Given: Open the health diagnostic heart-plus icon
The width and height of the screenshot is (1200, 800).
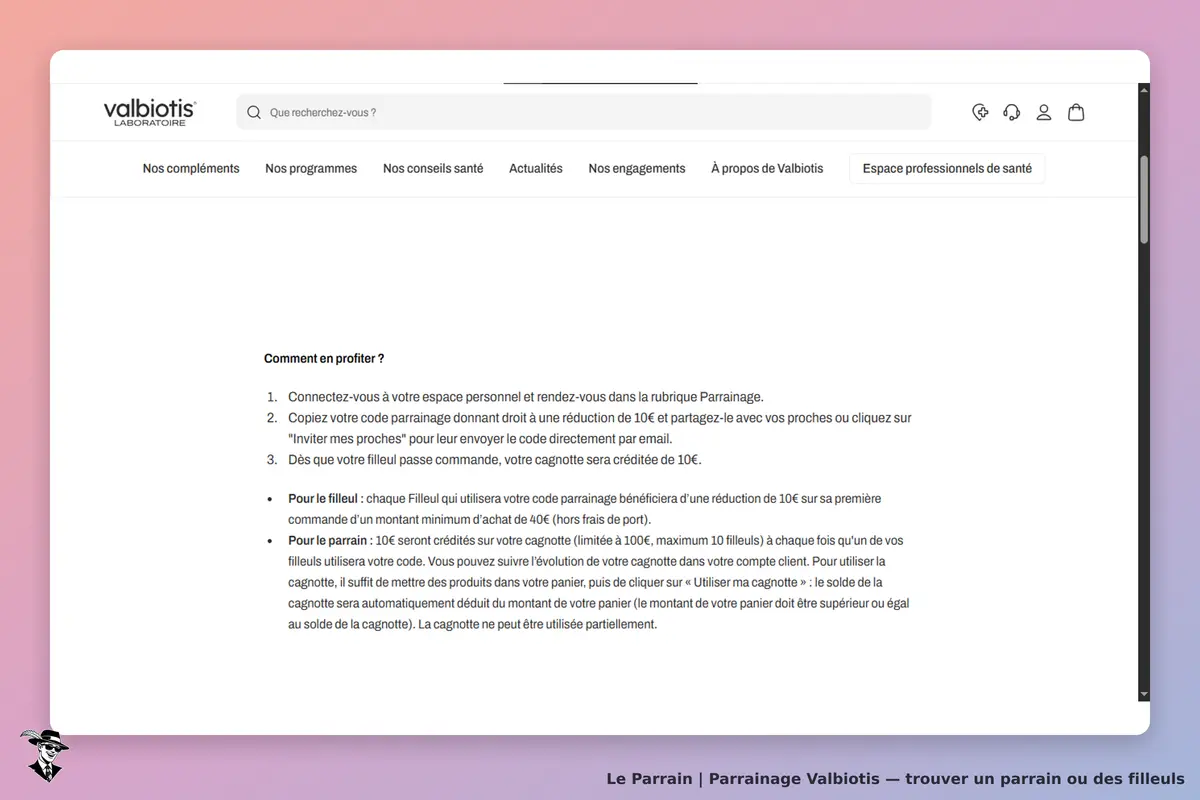Looking at the screenshot, I should tap(980, 112).
